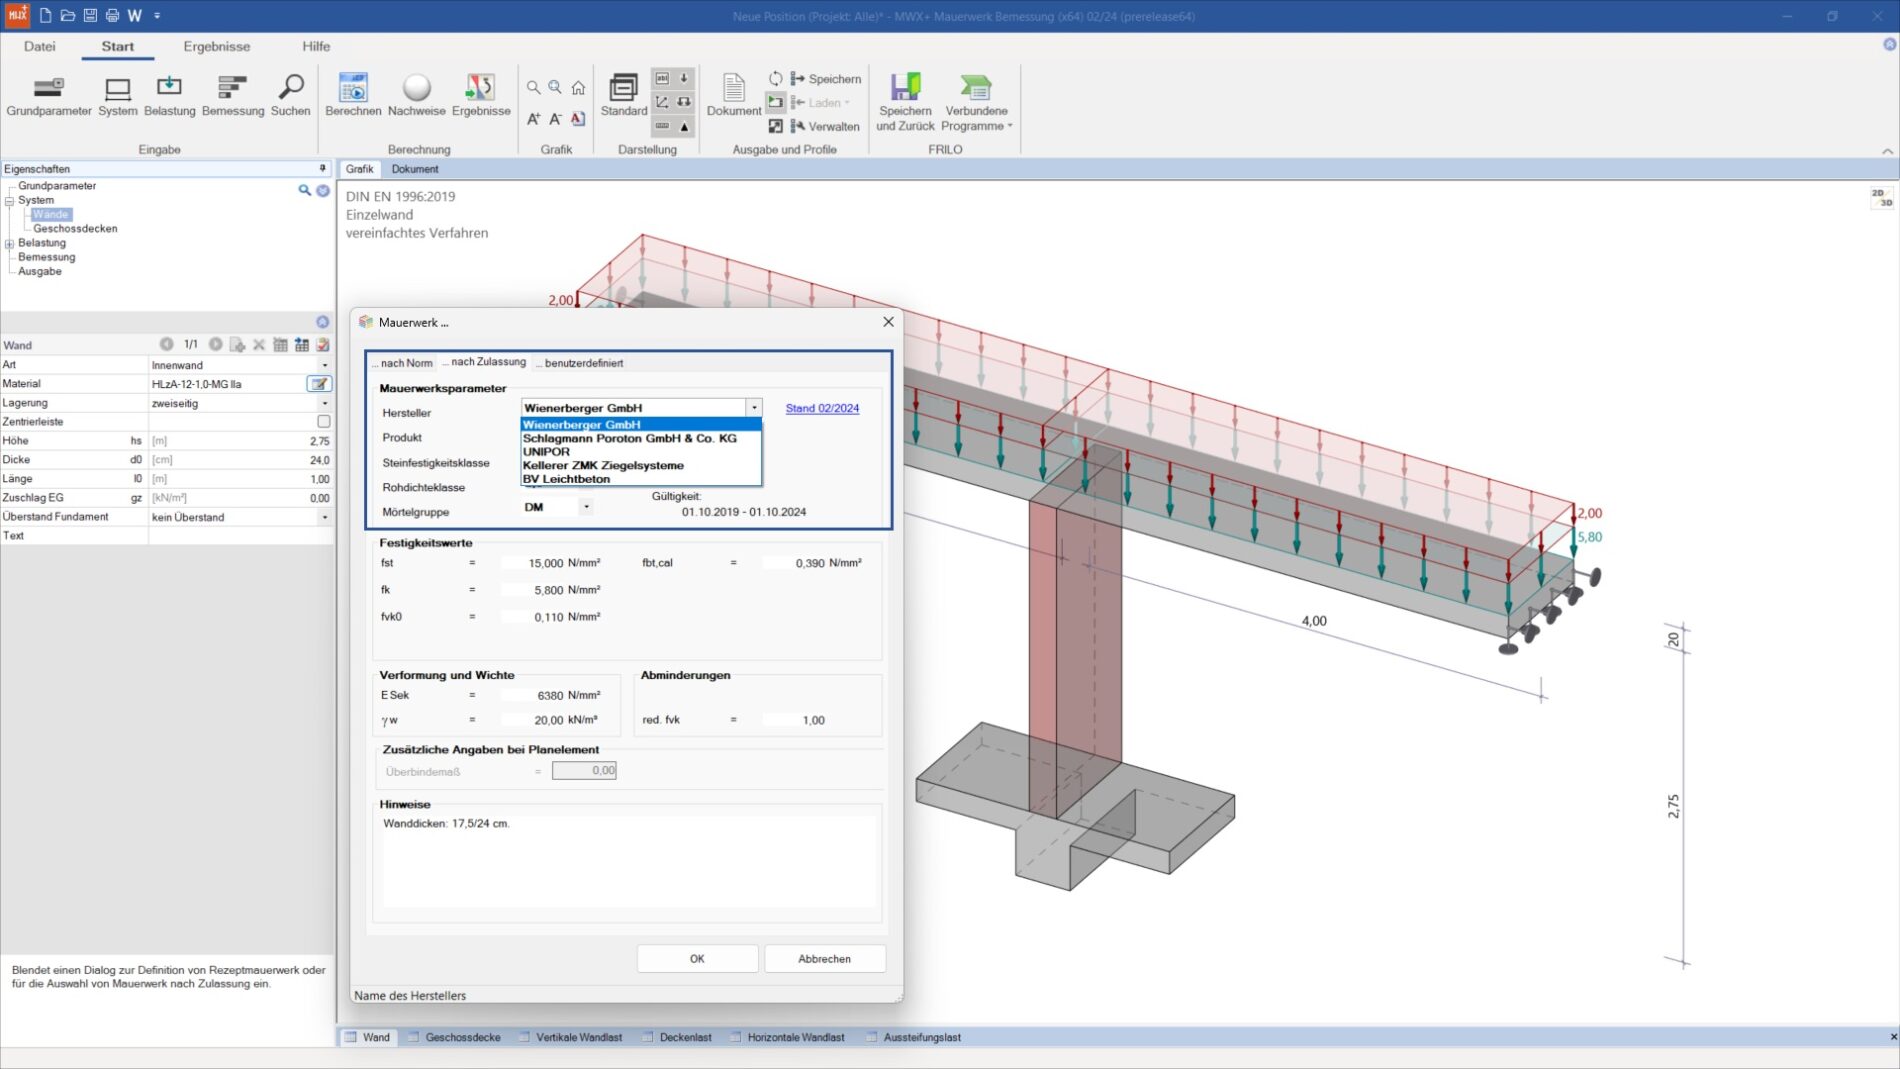Increase text size with the A+ icon
The height and width of the screenshot is (1069, 1900).
pos(534,119)
